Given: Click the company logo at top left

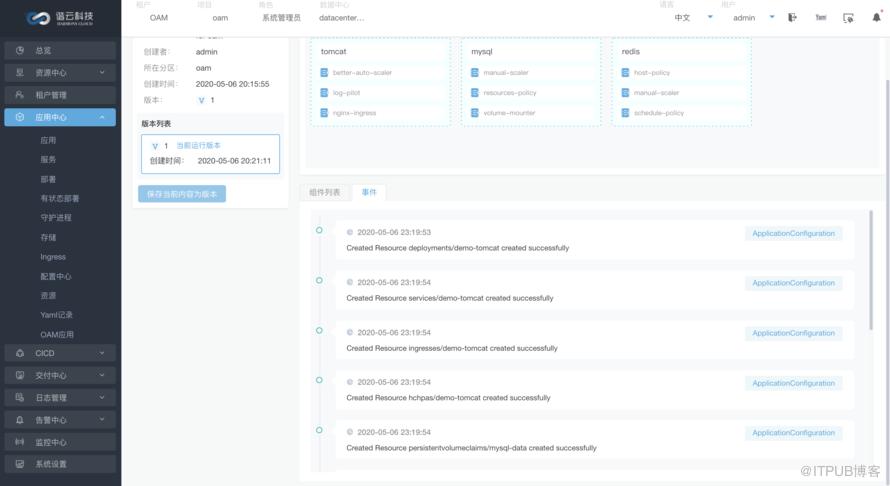Looking at the screenshot, I should (60, 18).
